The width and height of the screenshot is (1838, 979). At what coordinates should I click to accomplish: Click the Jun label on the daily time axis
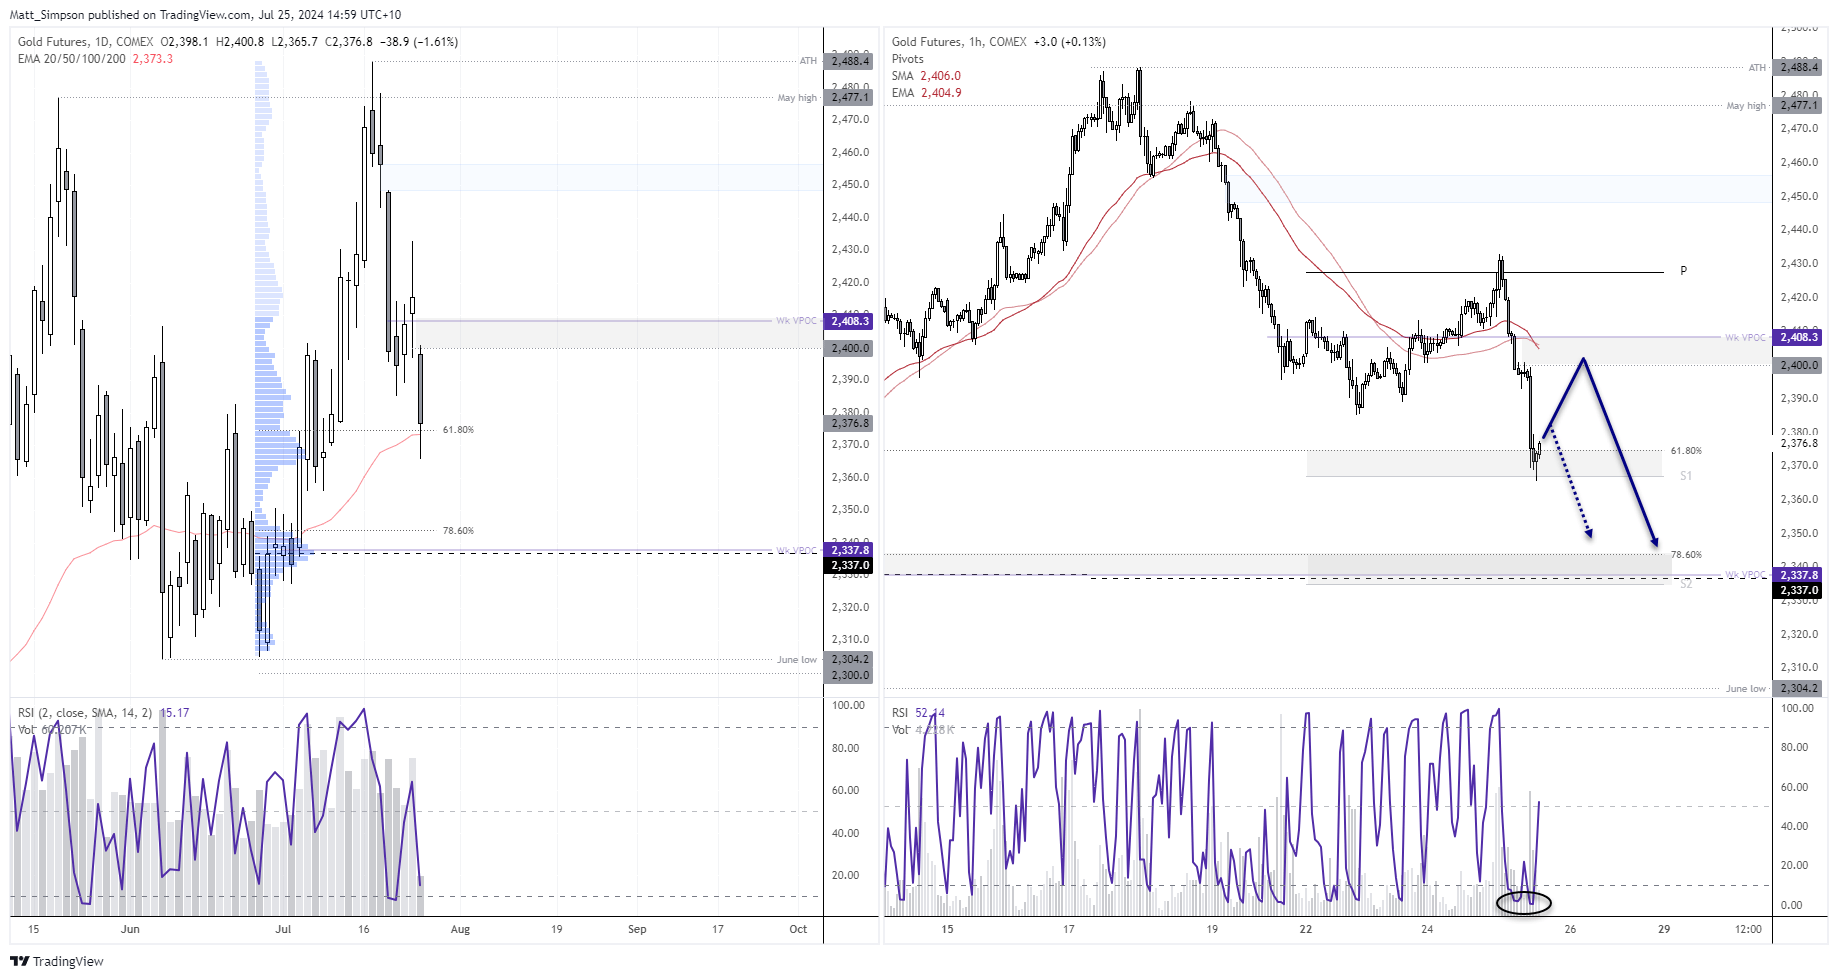click(x=130, y=929)
